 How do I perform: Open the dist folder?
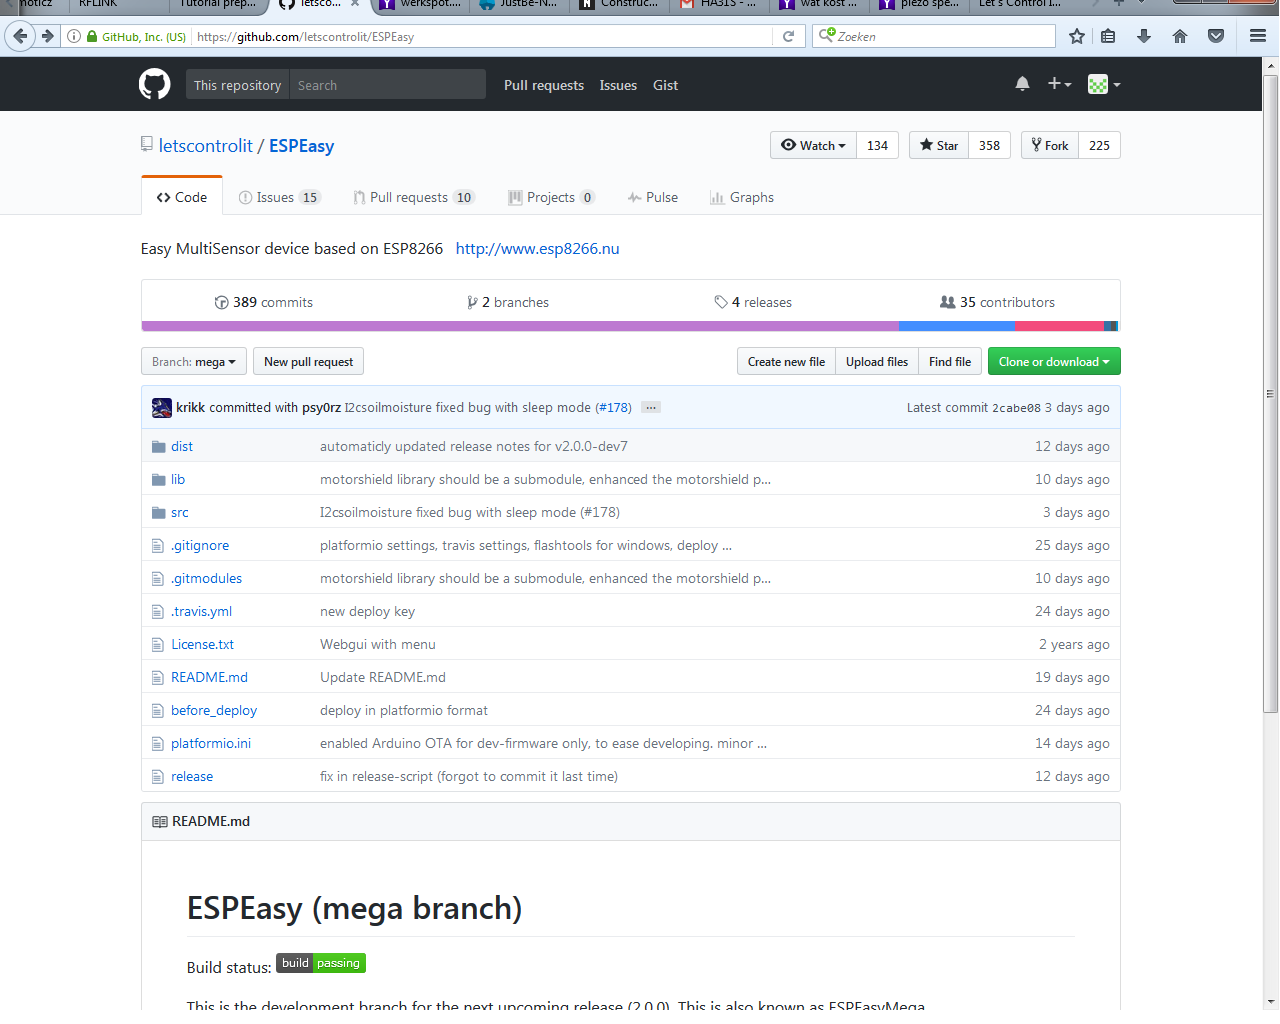coord(182,446)
